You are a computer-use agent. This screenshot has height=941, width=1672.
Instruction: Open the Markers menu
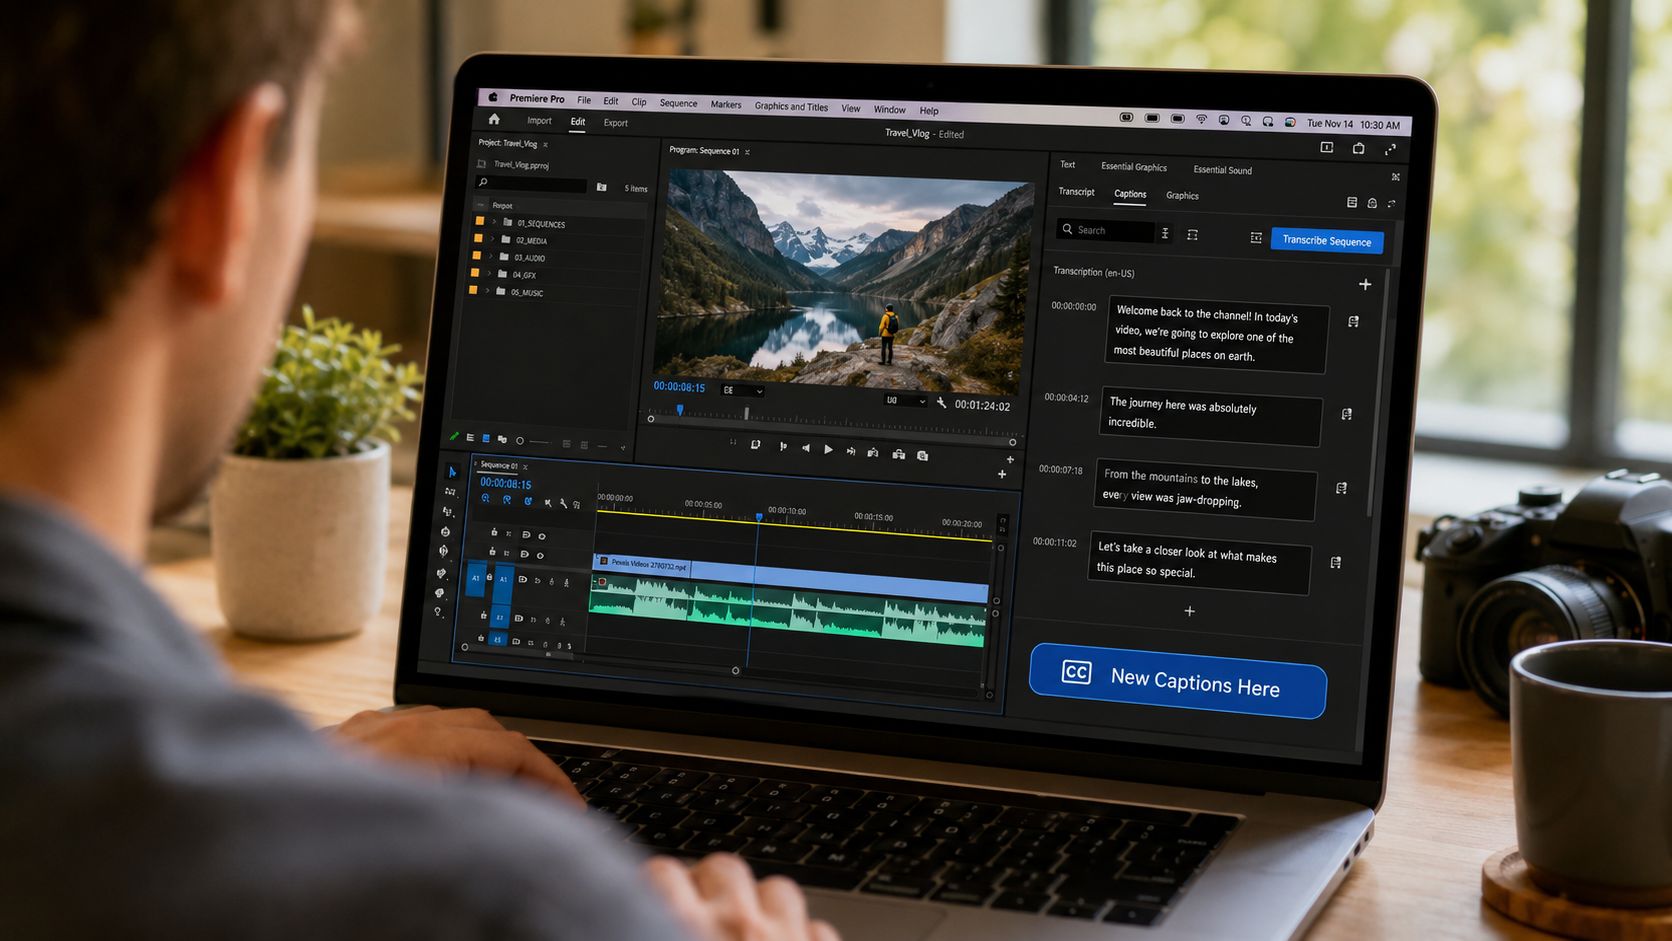(726, 104)
